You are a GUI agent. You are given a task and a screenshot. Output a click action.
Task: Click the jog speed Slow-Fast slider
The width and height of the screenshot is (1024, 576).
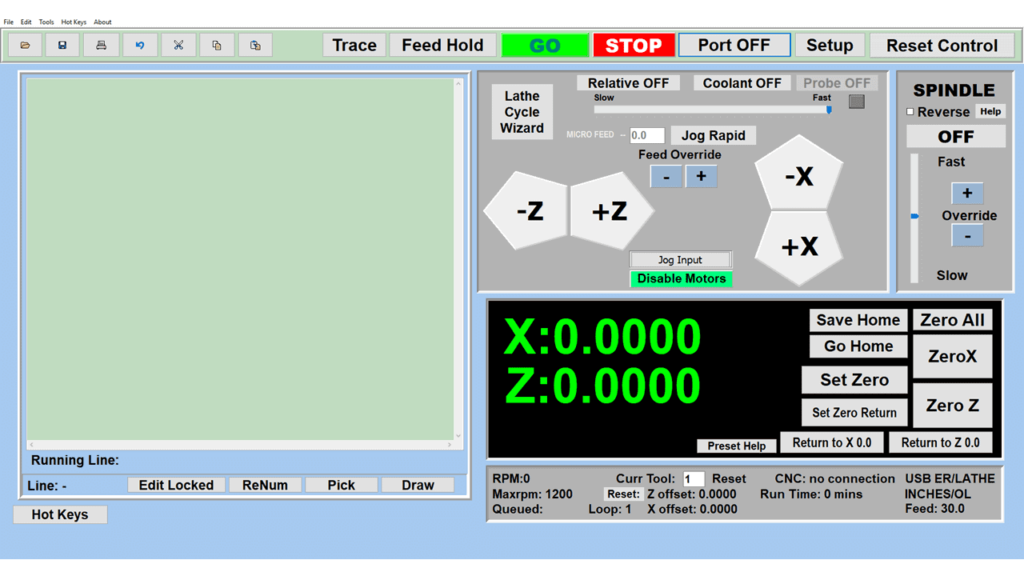click(711, 110)
